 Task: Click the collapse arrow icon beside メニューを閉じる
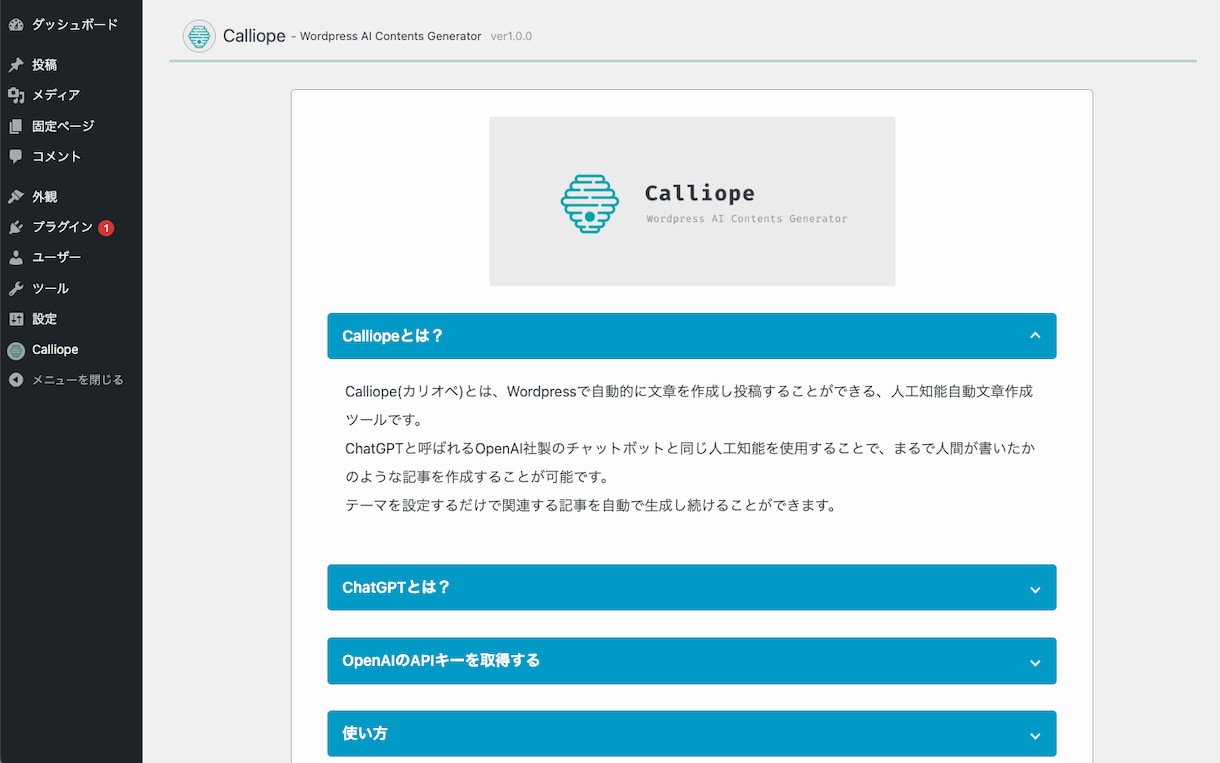(16, 380)
